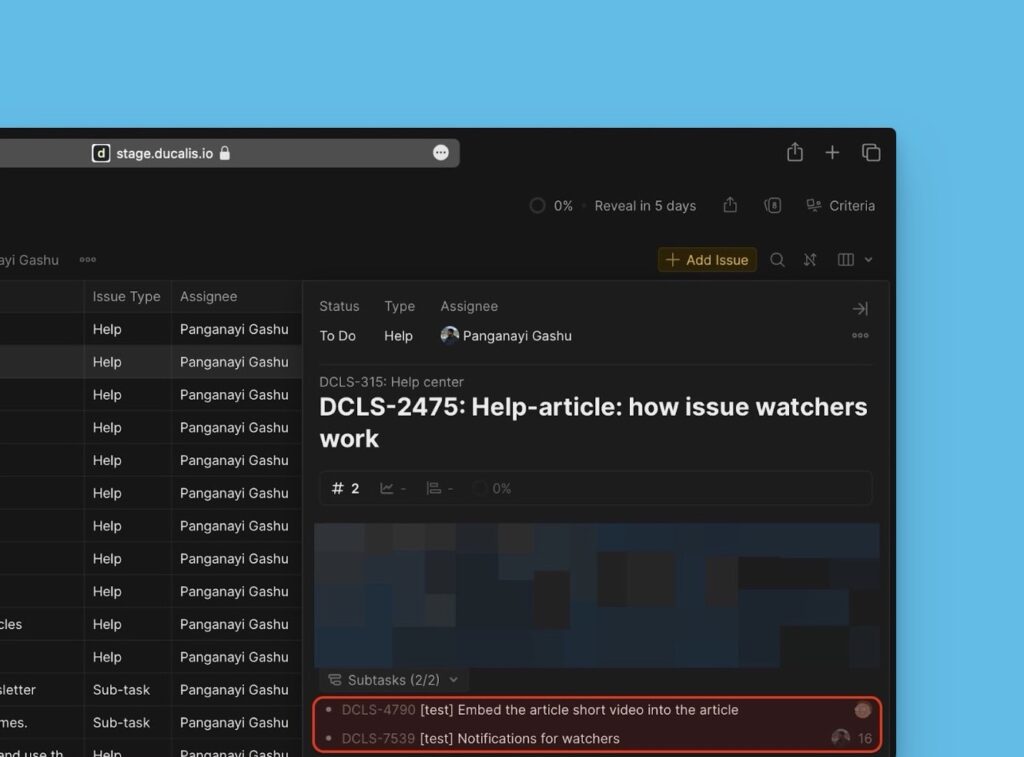Toggle the DCLS-4790 subtask bullet
The image size is (1024, 757).
pyautogui.click(x=330, y=710)
